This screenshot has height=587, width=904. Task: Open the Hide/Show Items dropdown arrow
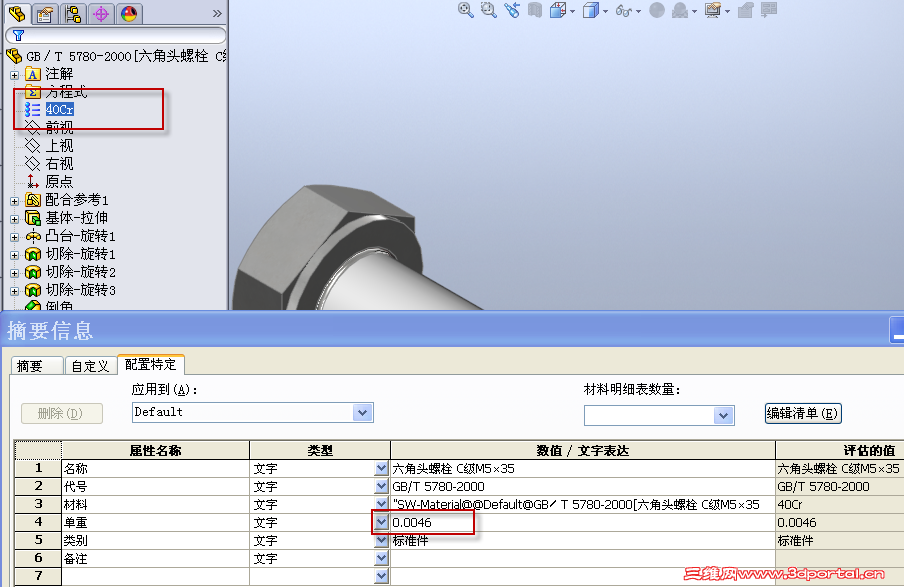pyautogui.click(x=638, y=12)
